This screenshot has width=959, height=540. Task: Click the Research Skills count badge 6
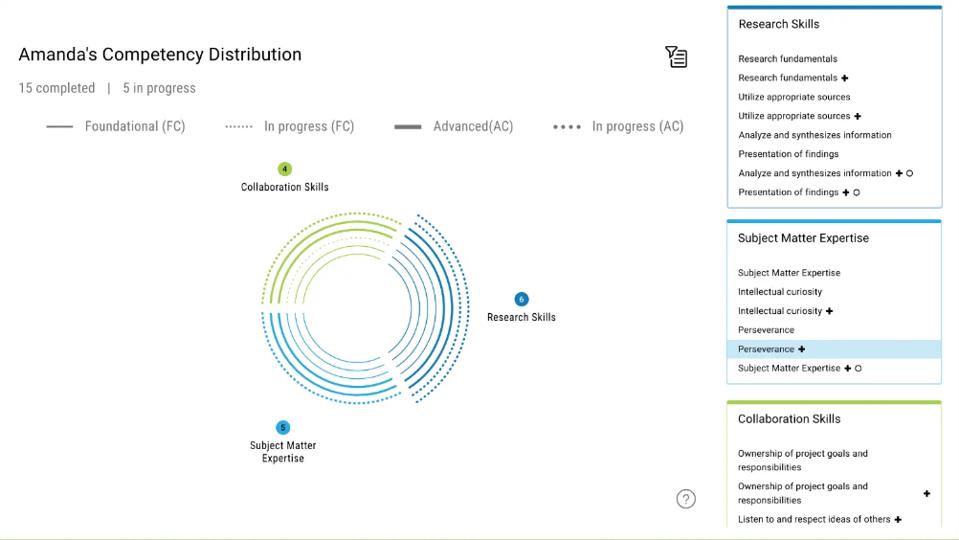521,299
